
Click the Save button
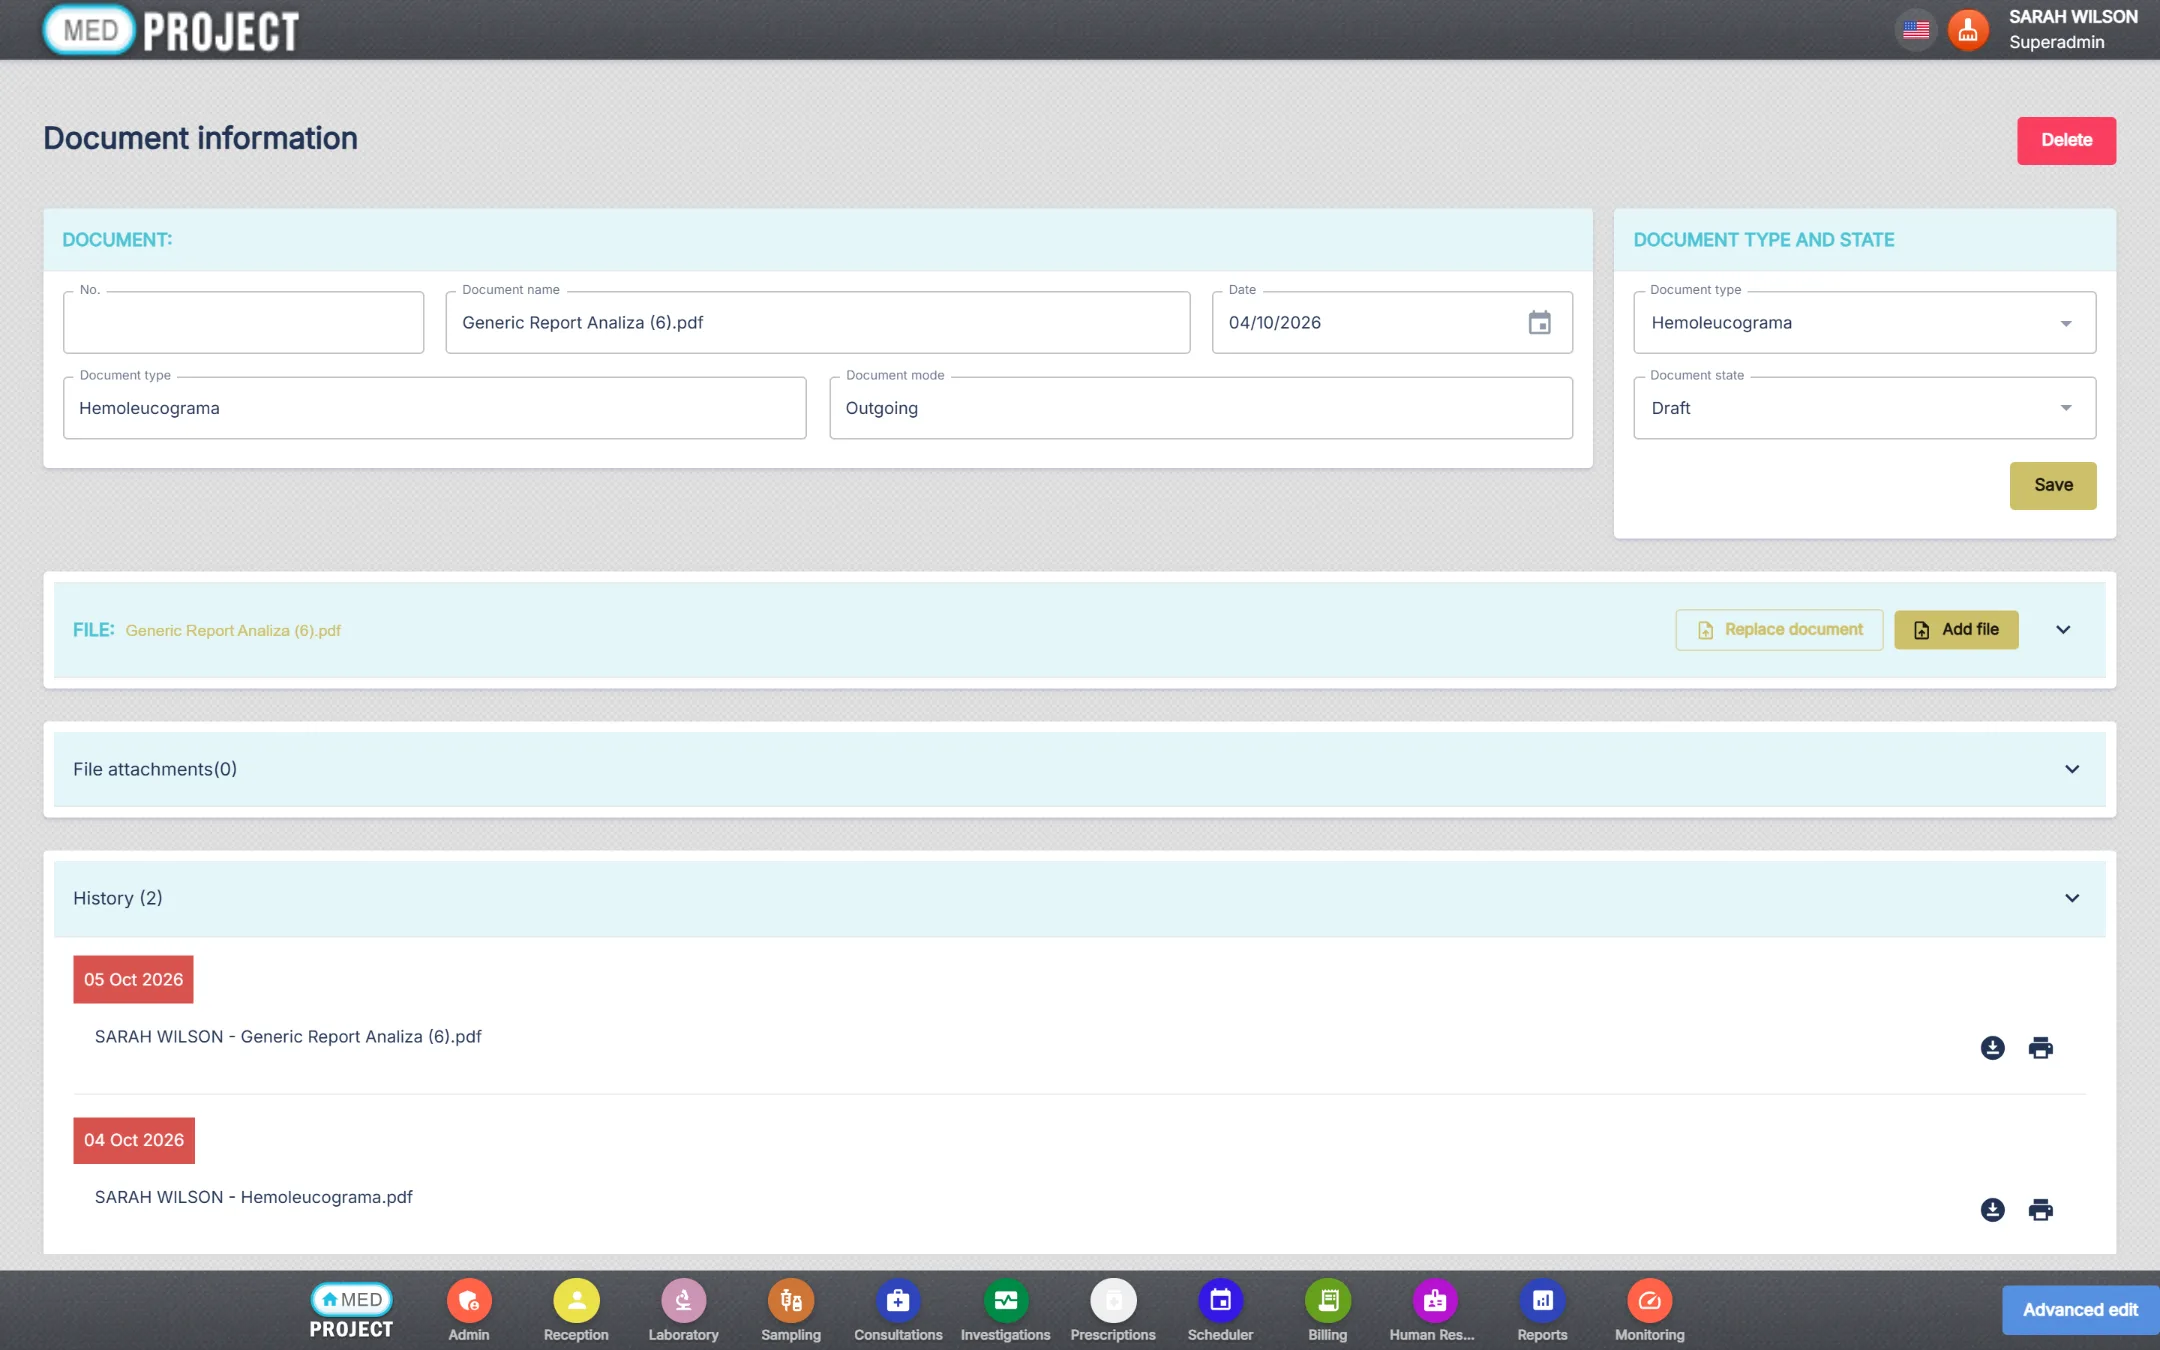click(x=2053, y=486)
